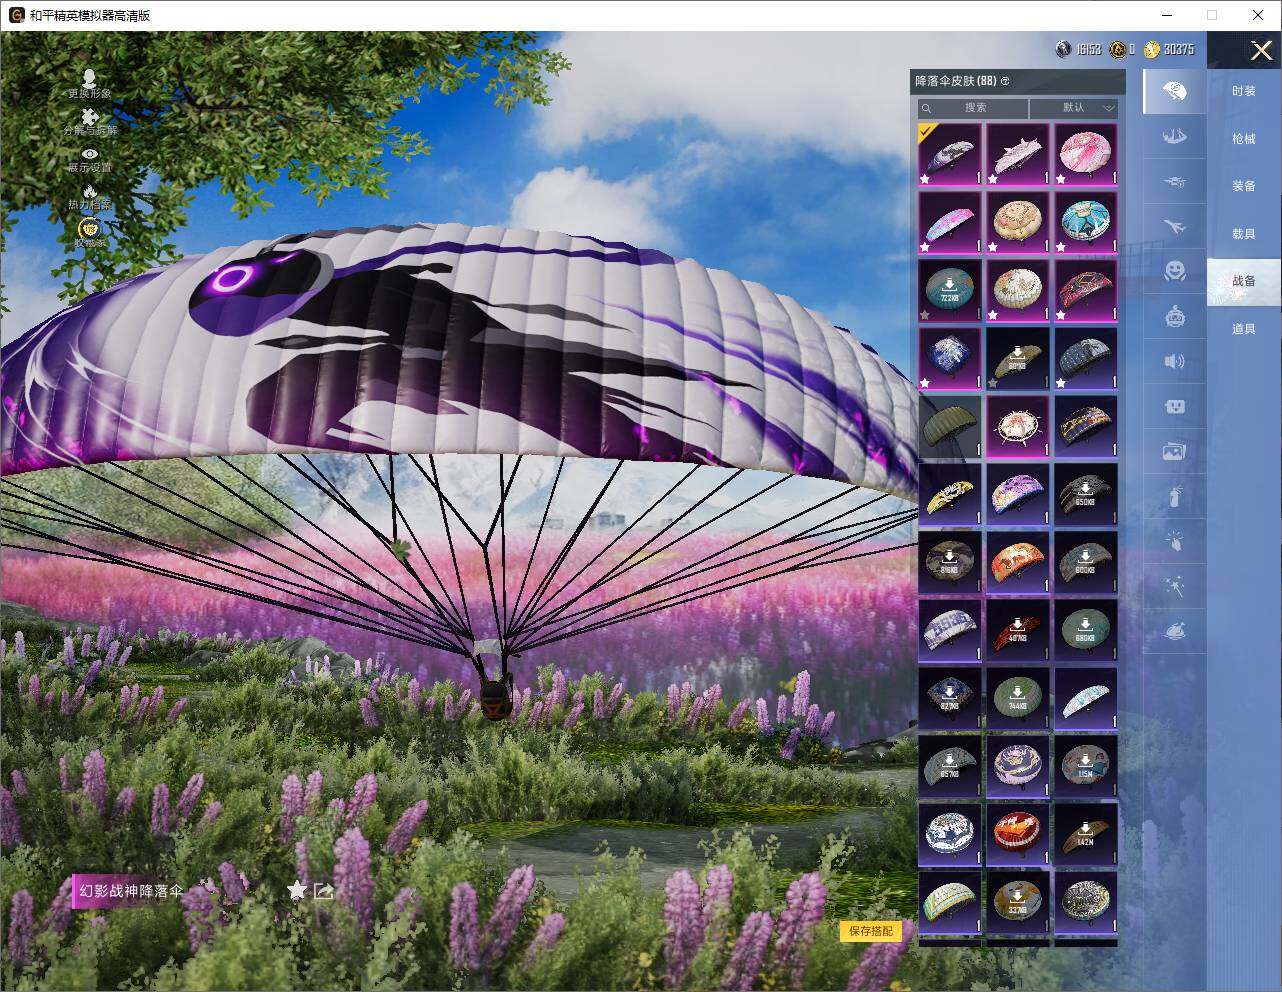Select the picture background category icon
Viewport: 1282px width, 992px height.
click(x=1175, y=451)
